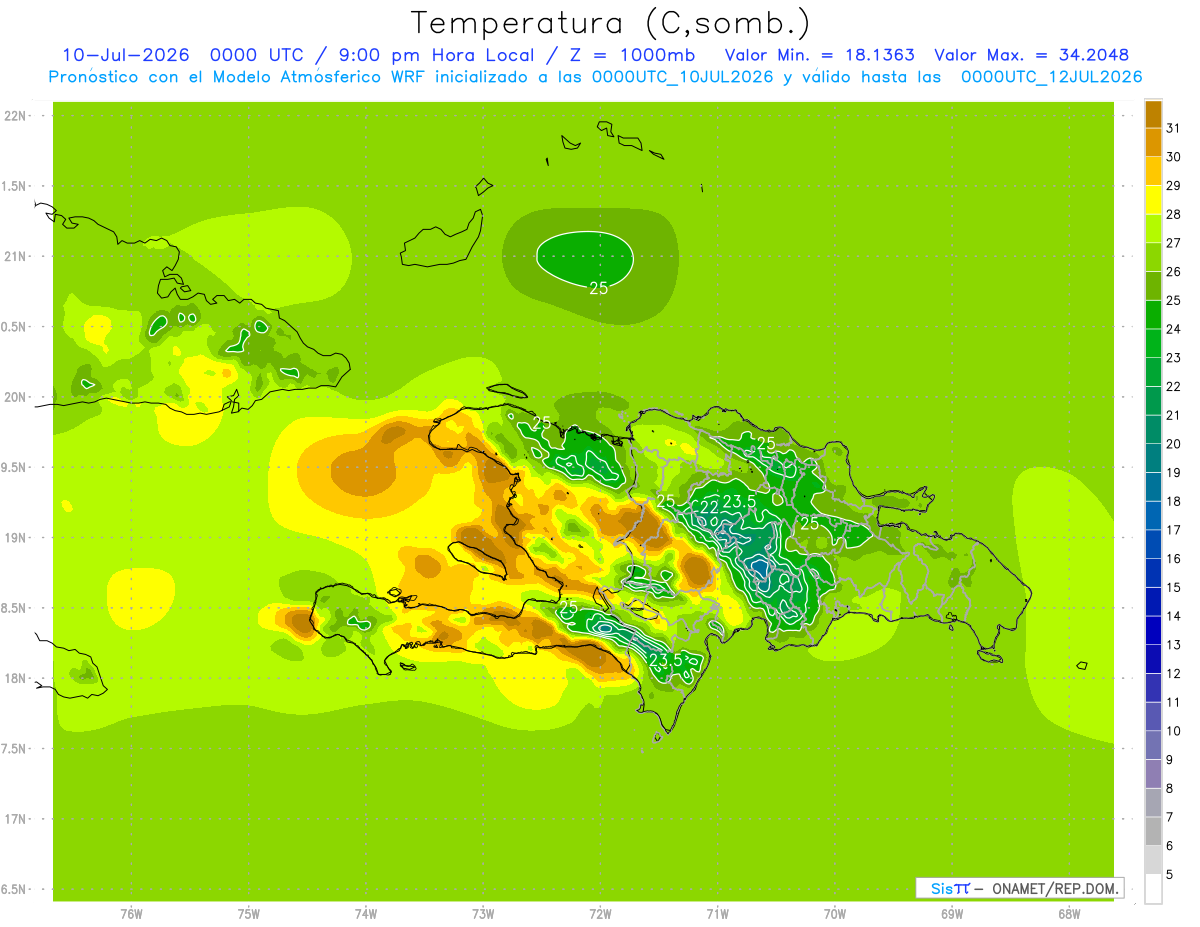Click the latitude axis label '22N'
The width and height of the screenshot is (1200, 927).
pos(17,116)
